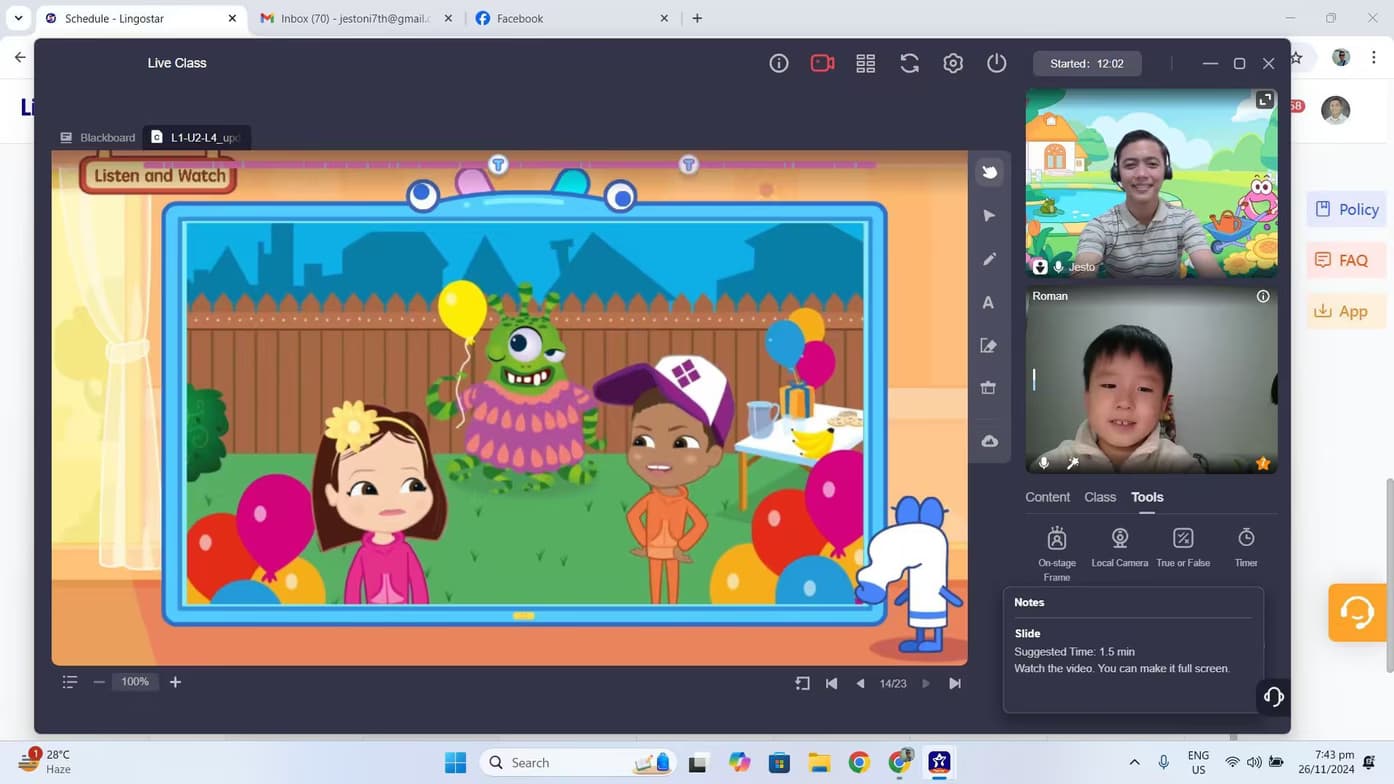Expand the teacher video to fullscreen
The width and height of the screenshot is (1394, 784).
pyautogui.click(x=1265, y=100)
